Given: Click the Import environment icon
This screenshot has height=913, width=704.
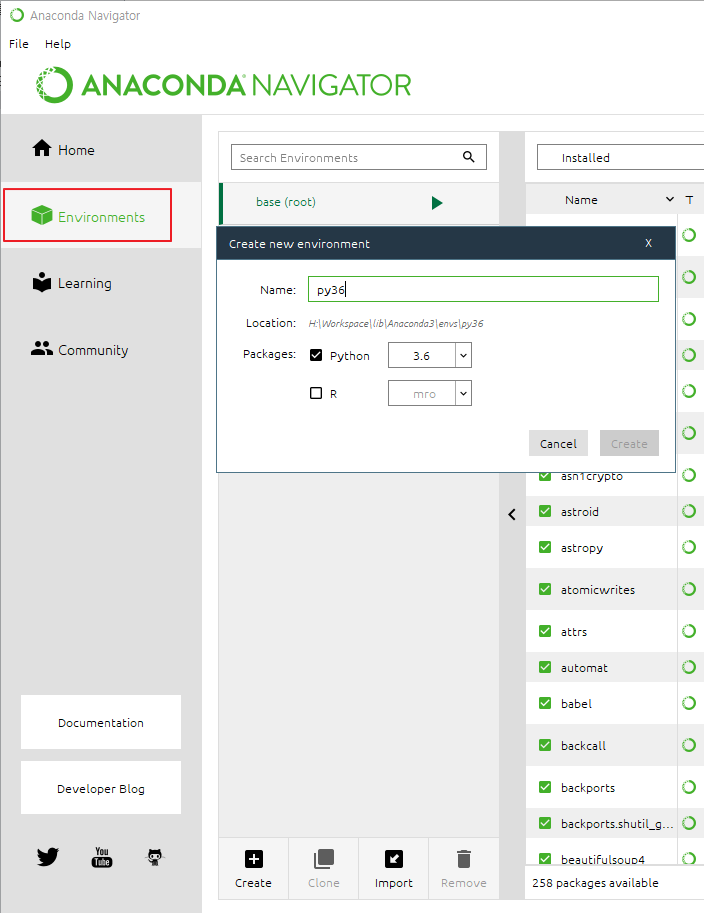Looking at the screenshot, I should [x=394, y=859].
